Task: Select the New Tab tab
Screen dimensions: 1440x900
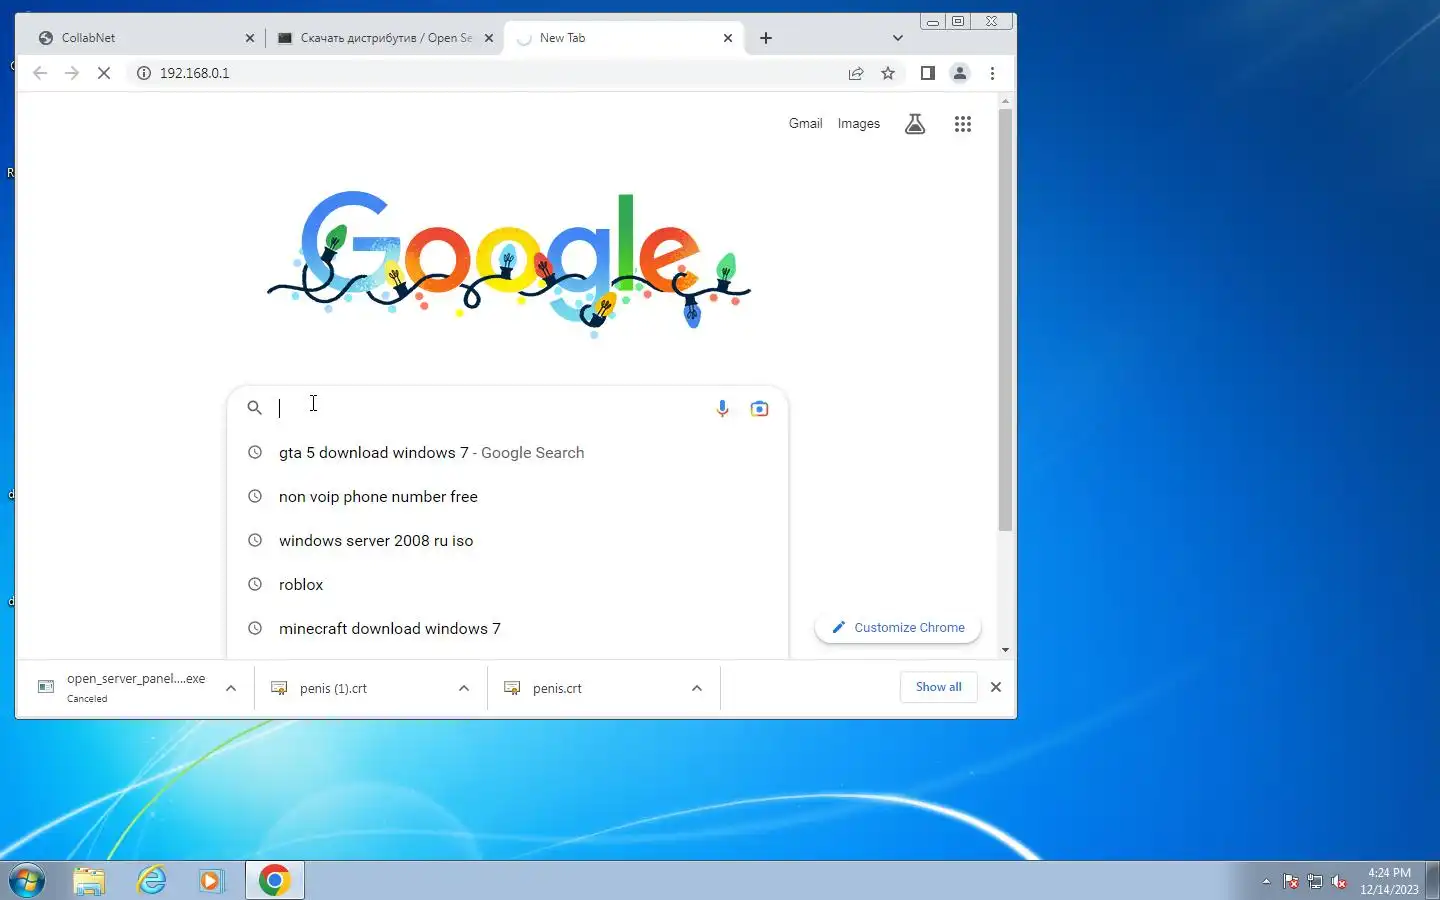Action: [x=623, y=38]
